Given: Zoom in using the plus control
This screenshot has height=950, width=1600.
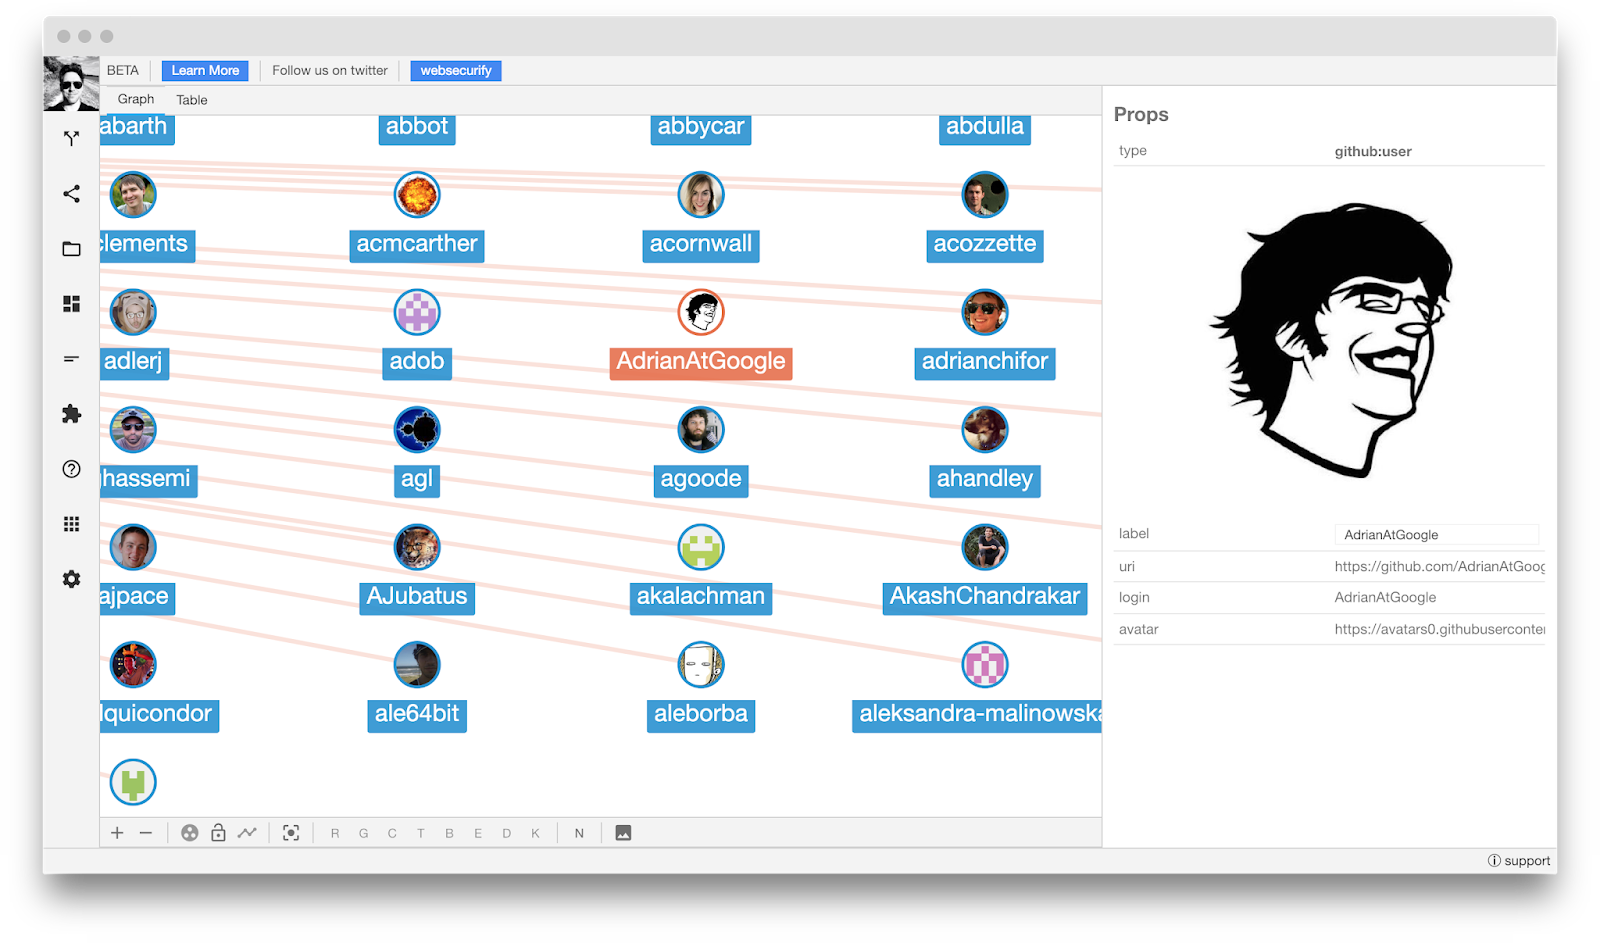Looking at the screenshot, I should click(116, 832).
